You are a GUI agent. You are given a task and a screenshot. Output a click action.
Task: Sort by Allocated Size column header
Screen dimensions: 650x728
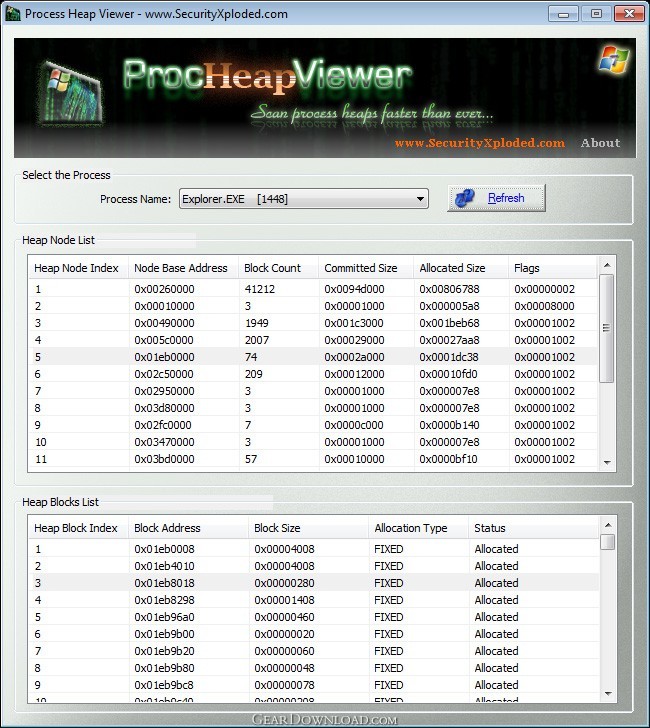tap(461, 268)
